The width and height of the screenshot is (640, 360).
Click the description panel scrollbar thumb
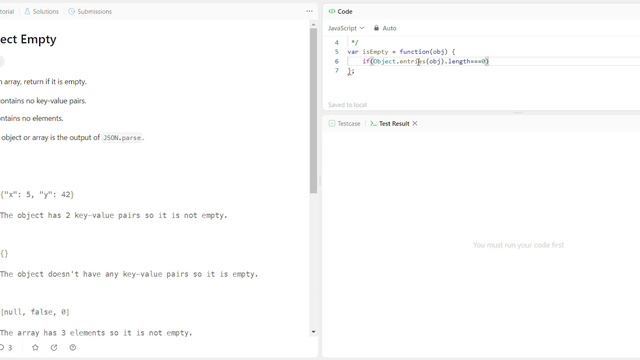pos(313,111)
